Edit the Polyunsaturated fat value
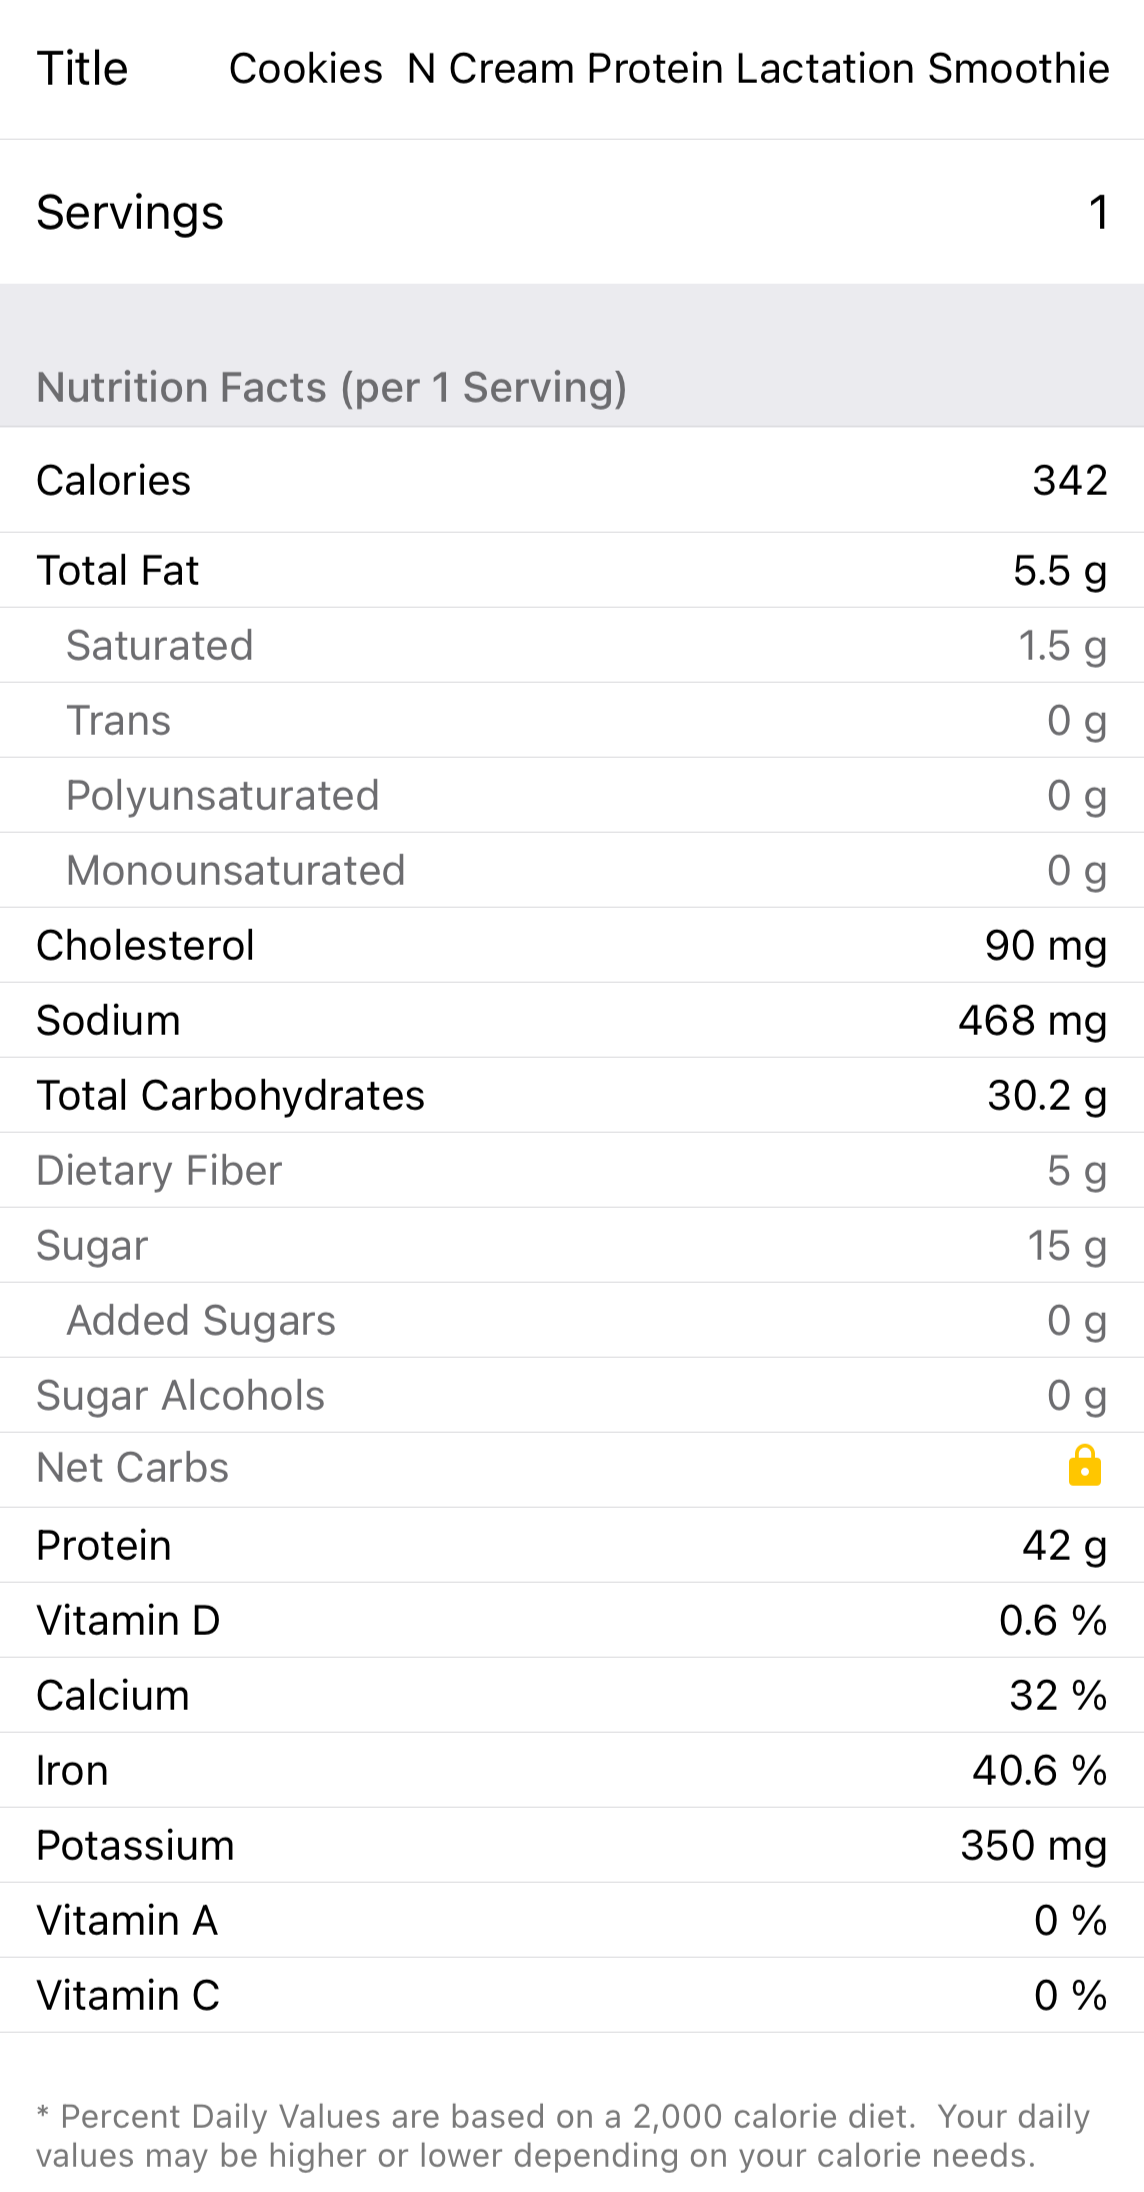 pos(1076,796)
